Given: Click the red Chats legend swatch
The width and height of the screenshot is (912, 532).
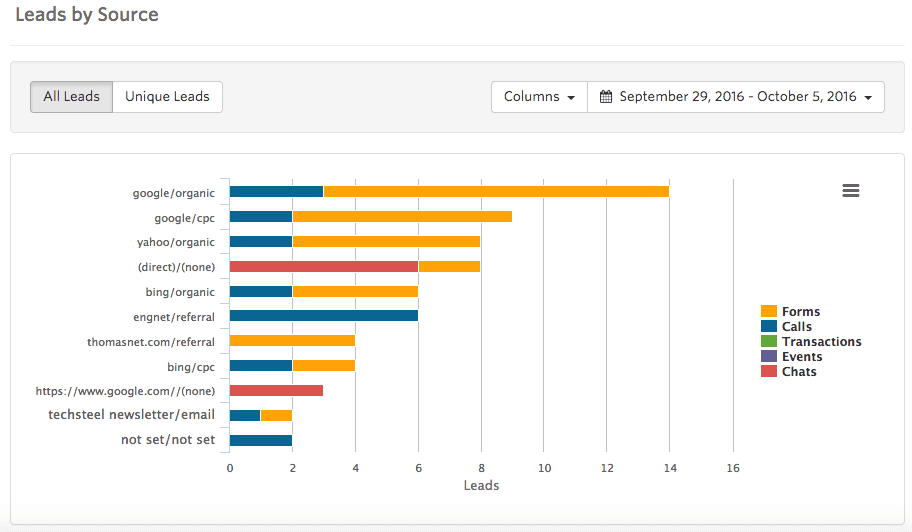Looking at the screenshot, I should (769, 371).
